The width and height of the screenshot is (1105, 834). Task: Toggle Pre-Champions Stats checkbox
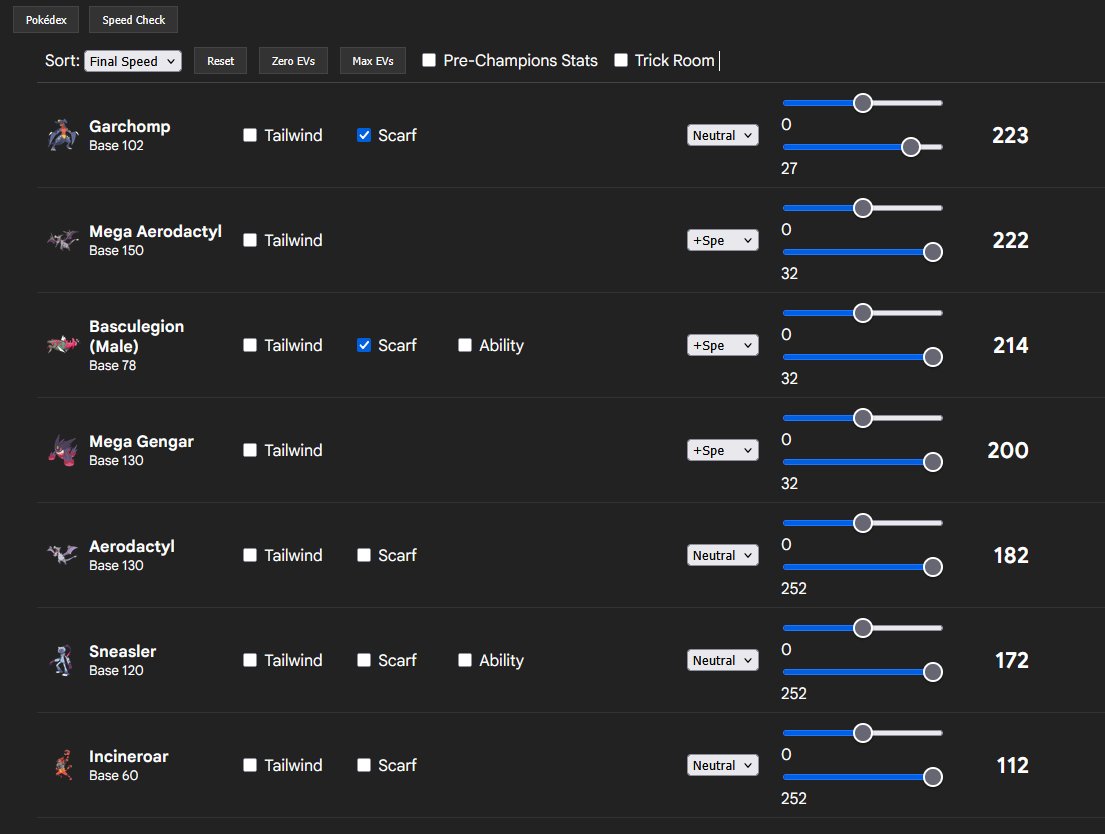coord(428,60)
